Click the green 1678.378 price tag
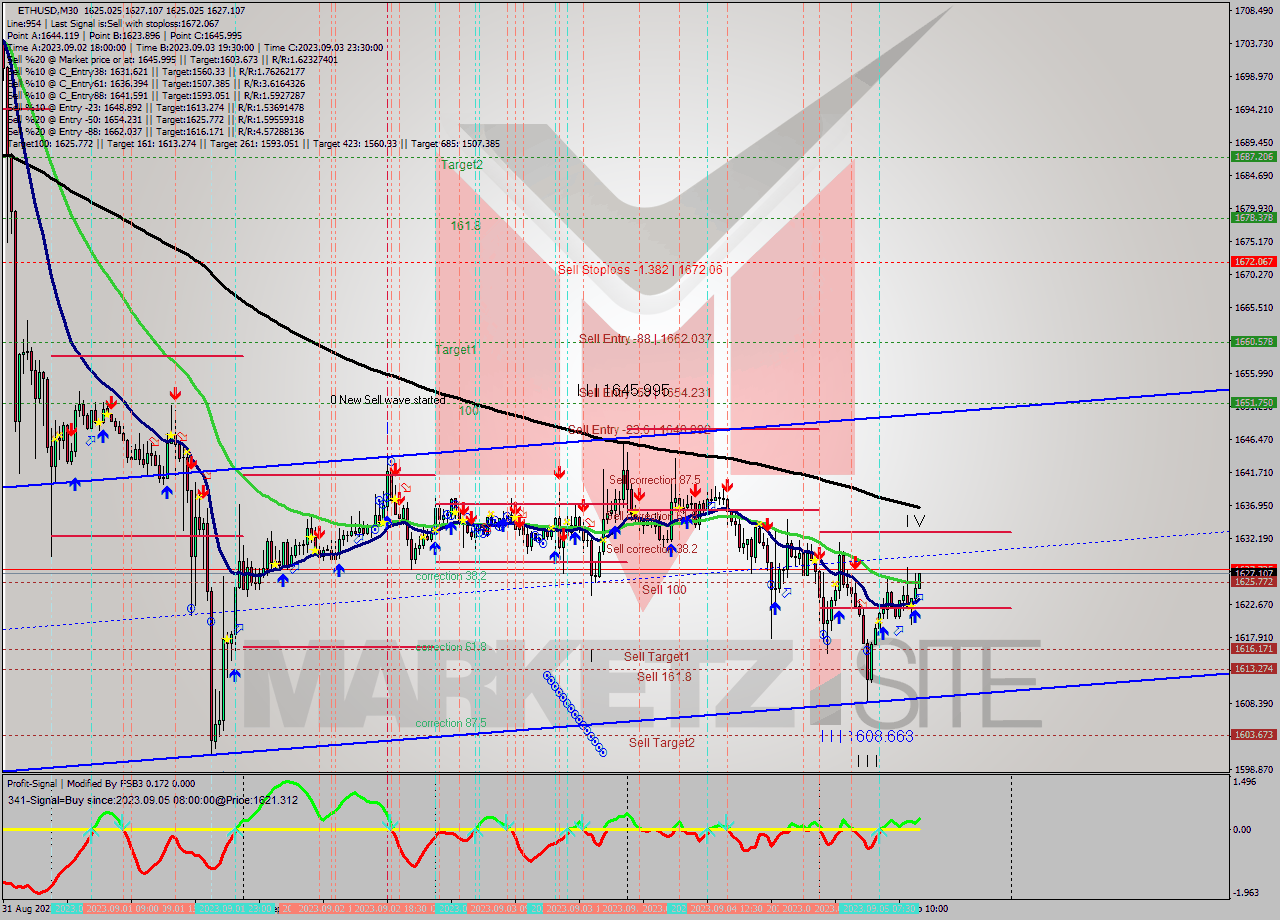Image resolution: width=1280 pixels, height=920 pixels. click(1253, 217)
